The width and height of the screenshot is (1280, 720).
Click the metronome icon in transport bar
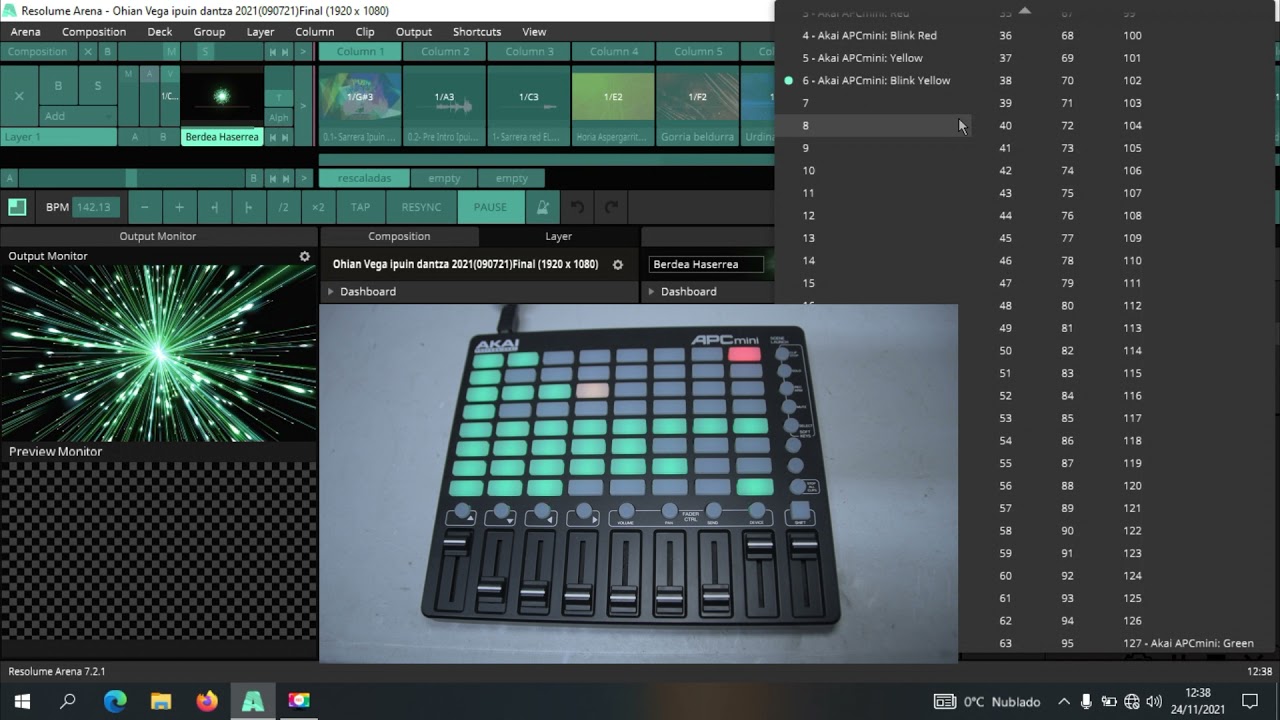[x=543, y=207]
